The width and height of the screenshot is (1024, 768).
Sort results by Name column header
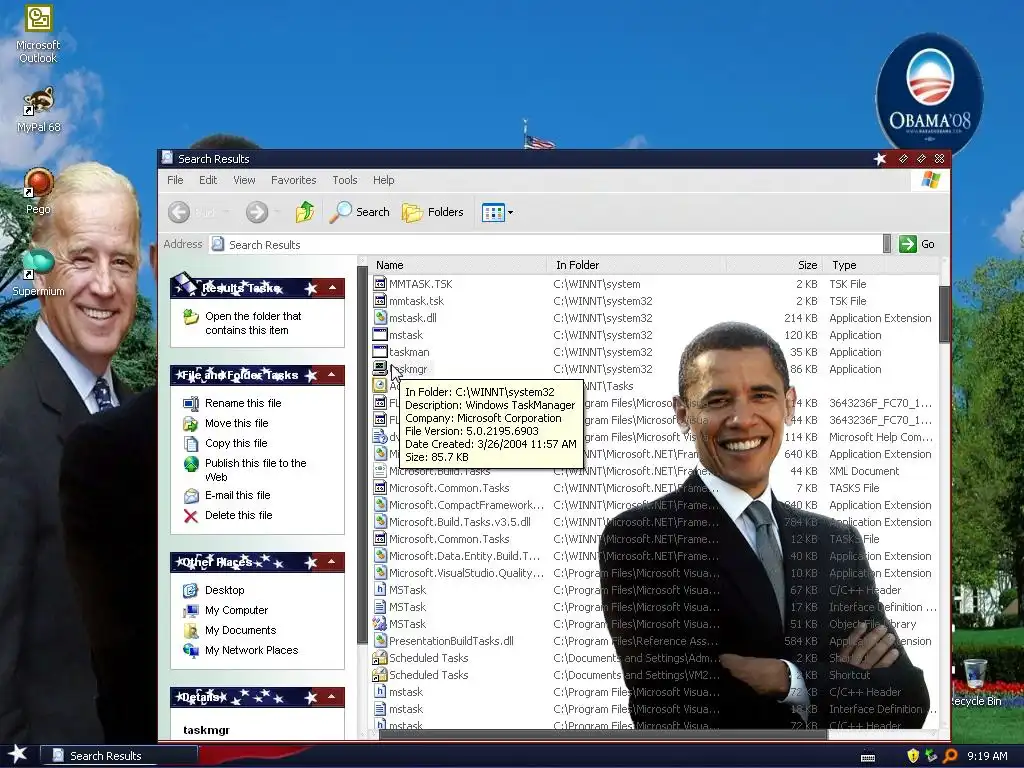coord(457,265)
